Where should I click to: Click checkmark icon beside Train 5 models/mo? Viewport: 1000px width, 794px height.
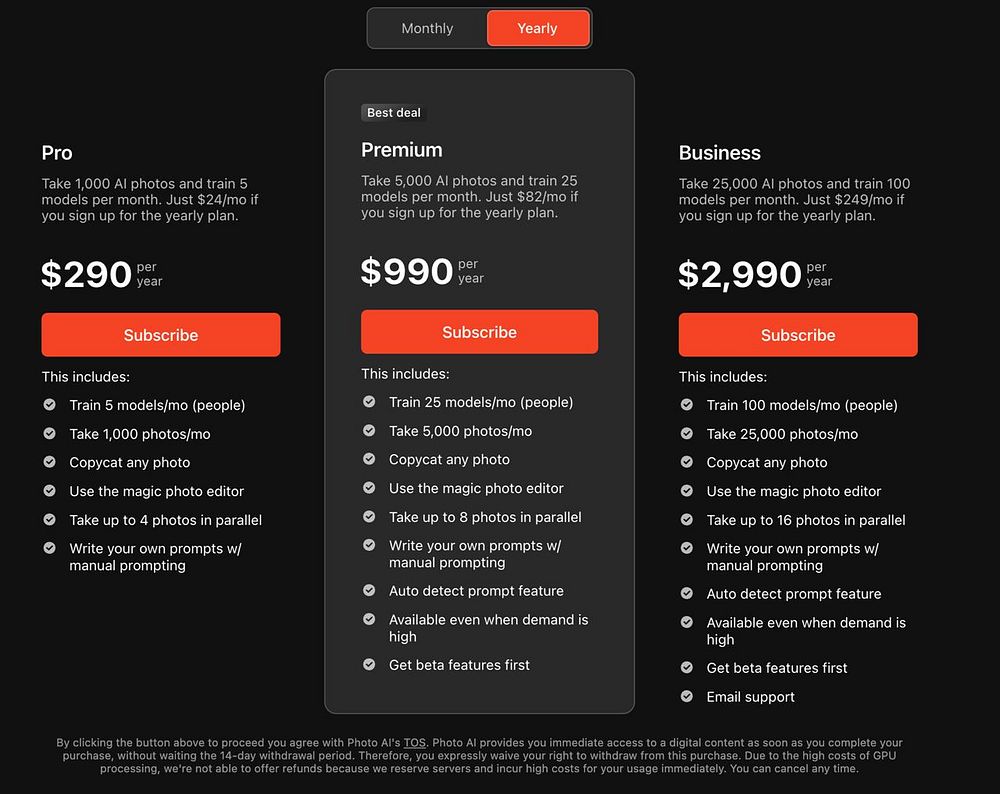49,404
